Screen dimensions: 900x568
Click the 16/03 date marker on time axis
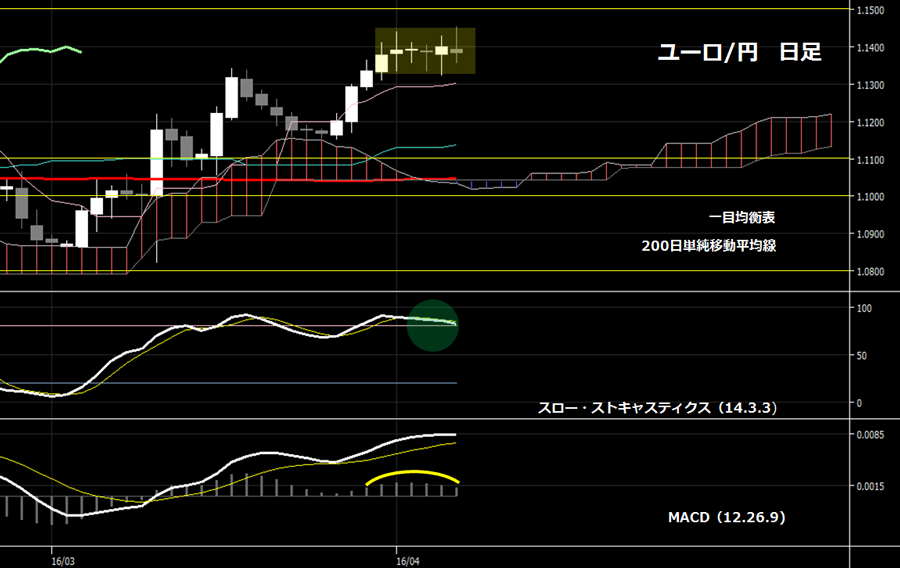[x=62, y=561]
